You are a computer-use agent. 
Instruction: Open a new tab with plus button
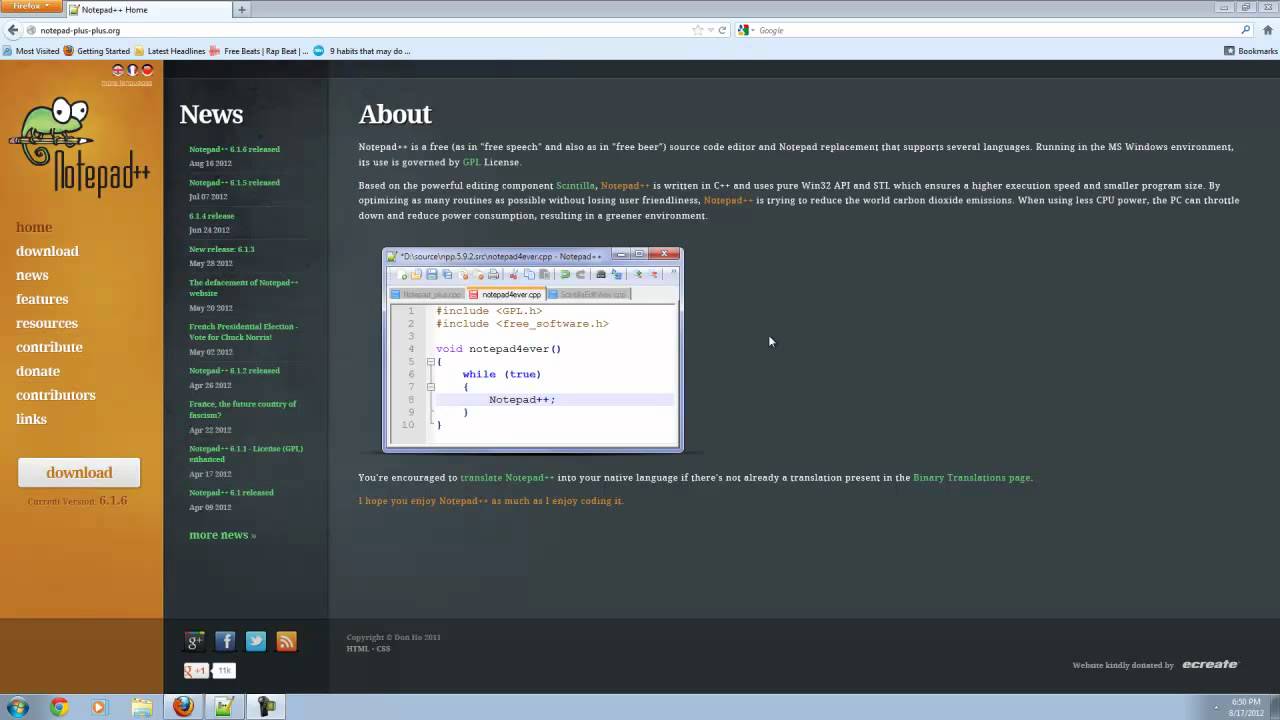pyautogui.click(x=241, y=10)
